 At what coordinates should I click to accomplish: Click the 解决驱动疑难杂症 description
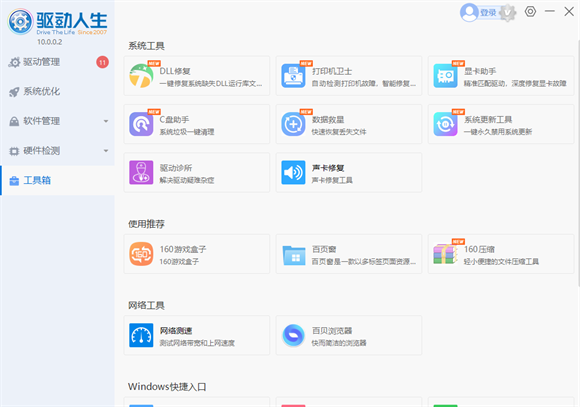coord(187,181)
